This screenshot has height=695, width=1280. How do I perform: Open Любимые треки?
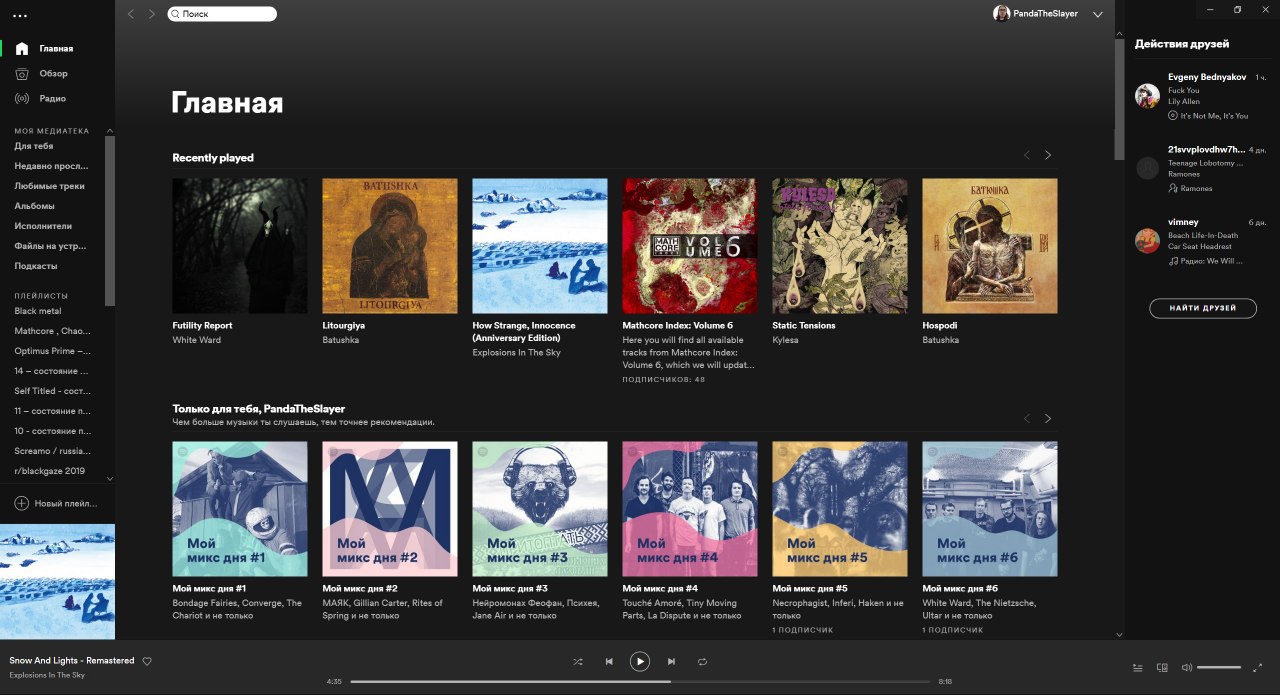(49, 186)
